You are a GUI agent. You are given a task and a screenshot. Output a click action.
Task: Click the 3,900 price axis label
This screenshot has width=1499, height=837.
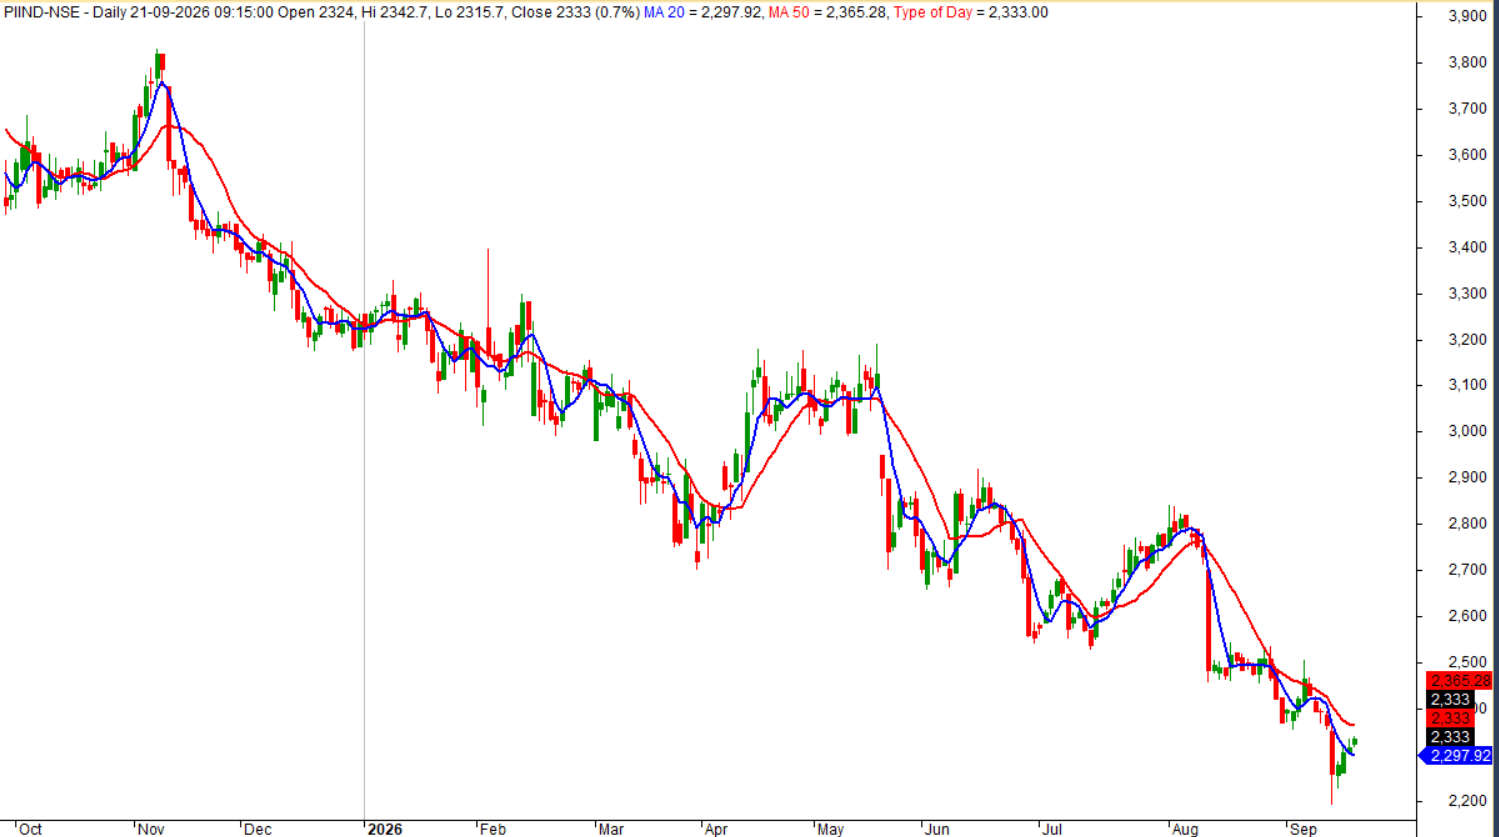coord(1467,16)
